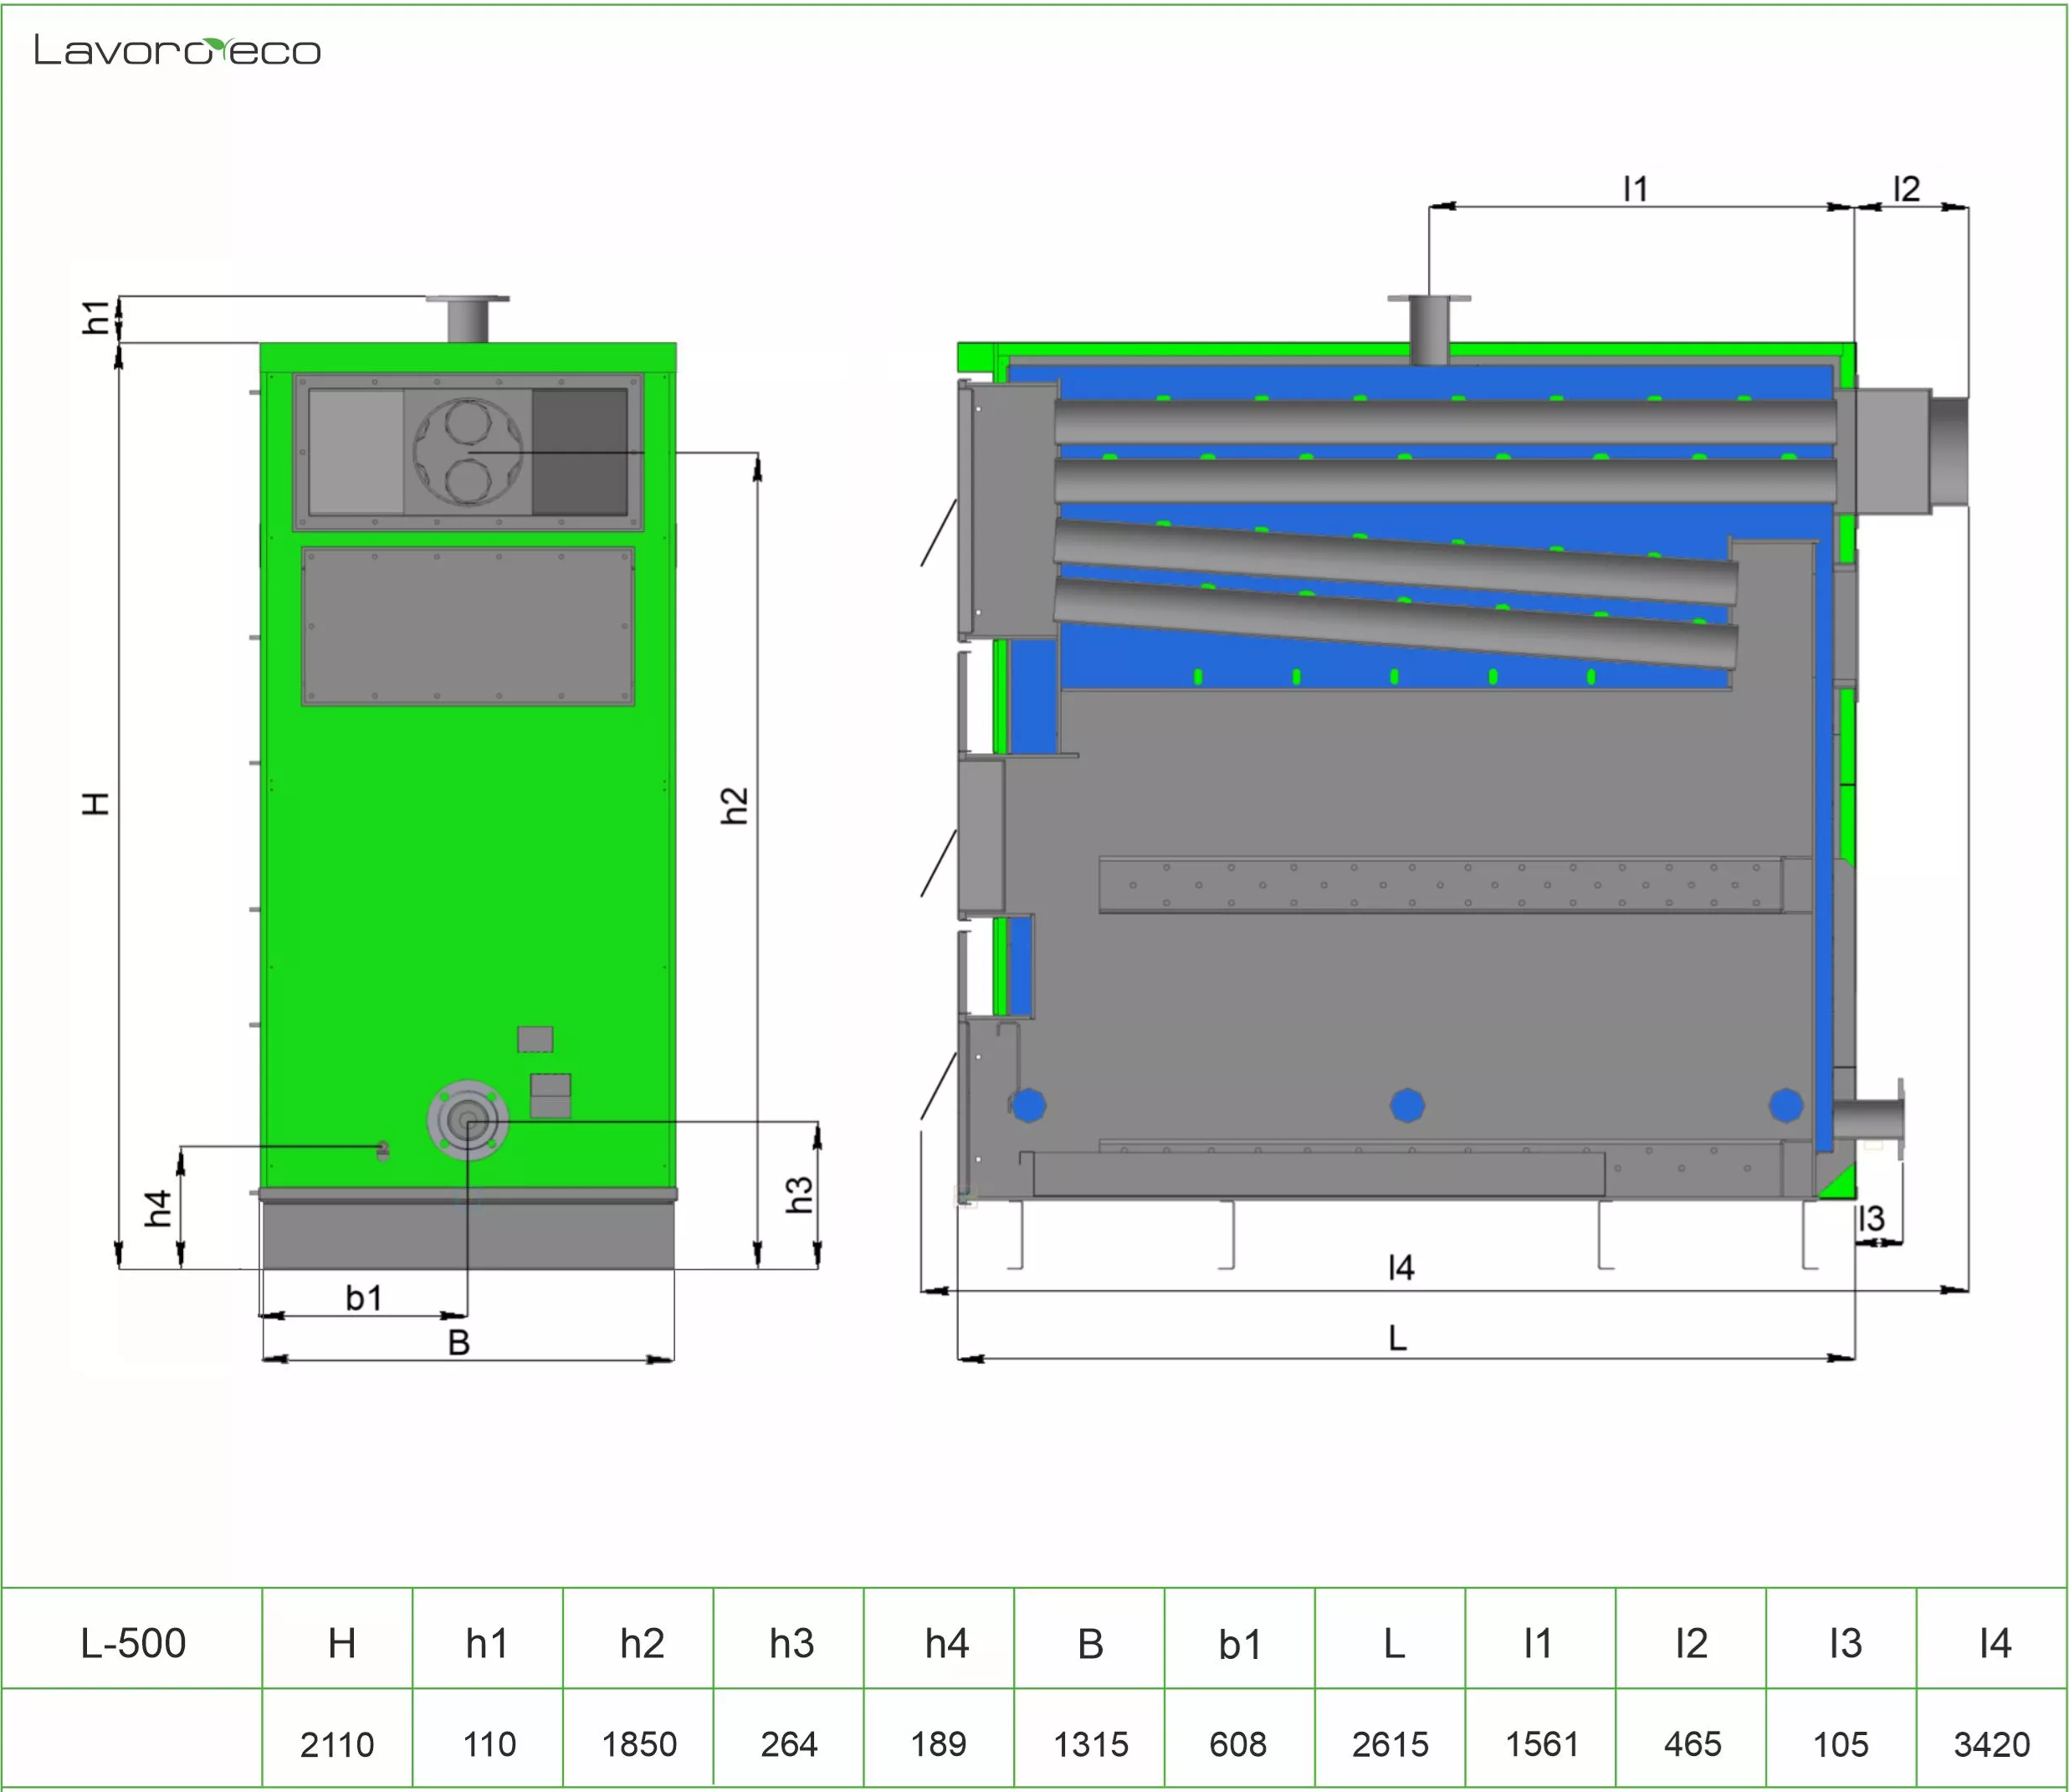Click the Lavoro eco logo
Viewport: 2069px width, 1792px height.
tap(177, 50)
